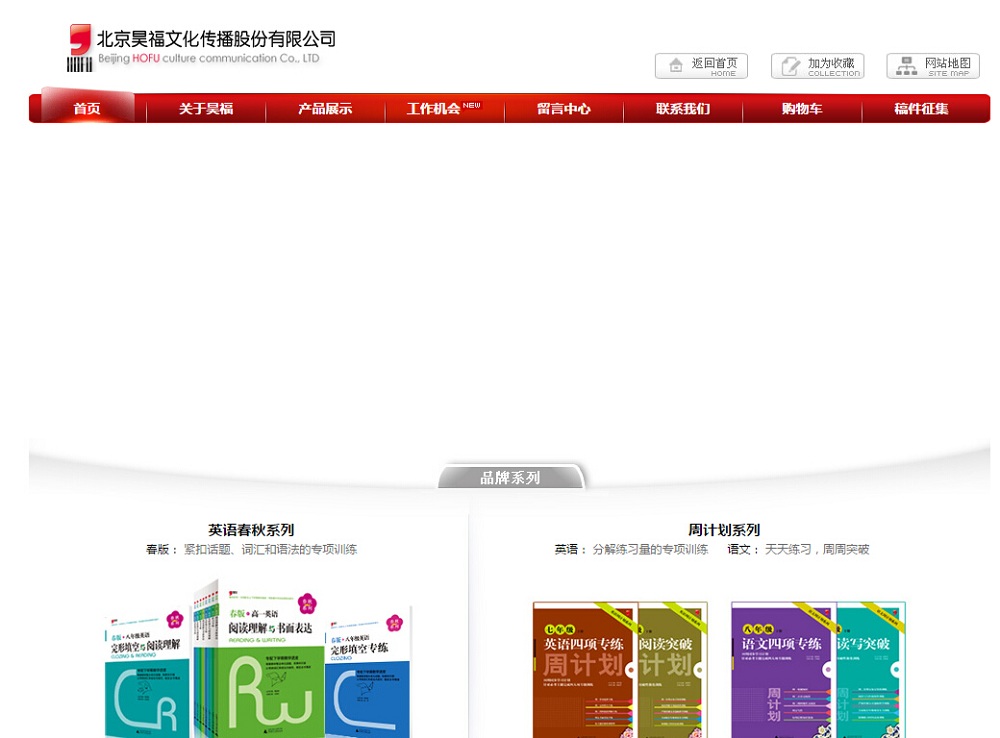The height and width of the screenshot is (738, 1000).
Task: Open the 稿件征集 menu item
Action: 922,108
